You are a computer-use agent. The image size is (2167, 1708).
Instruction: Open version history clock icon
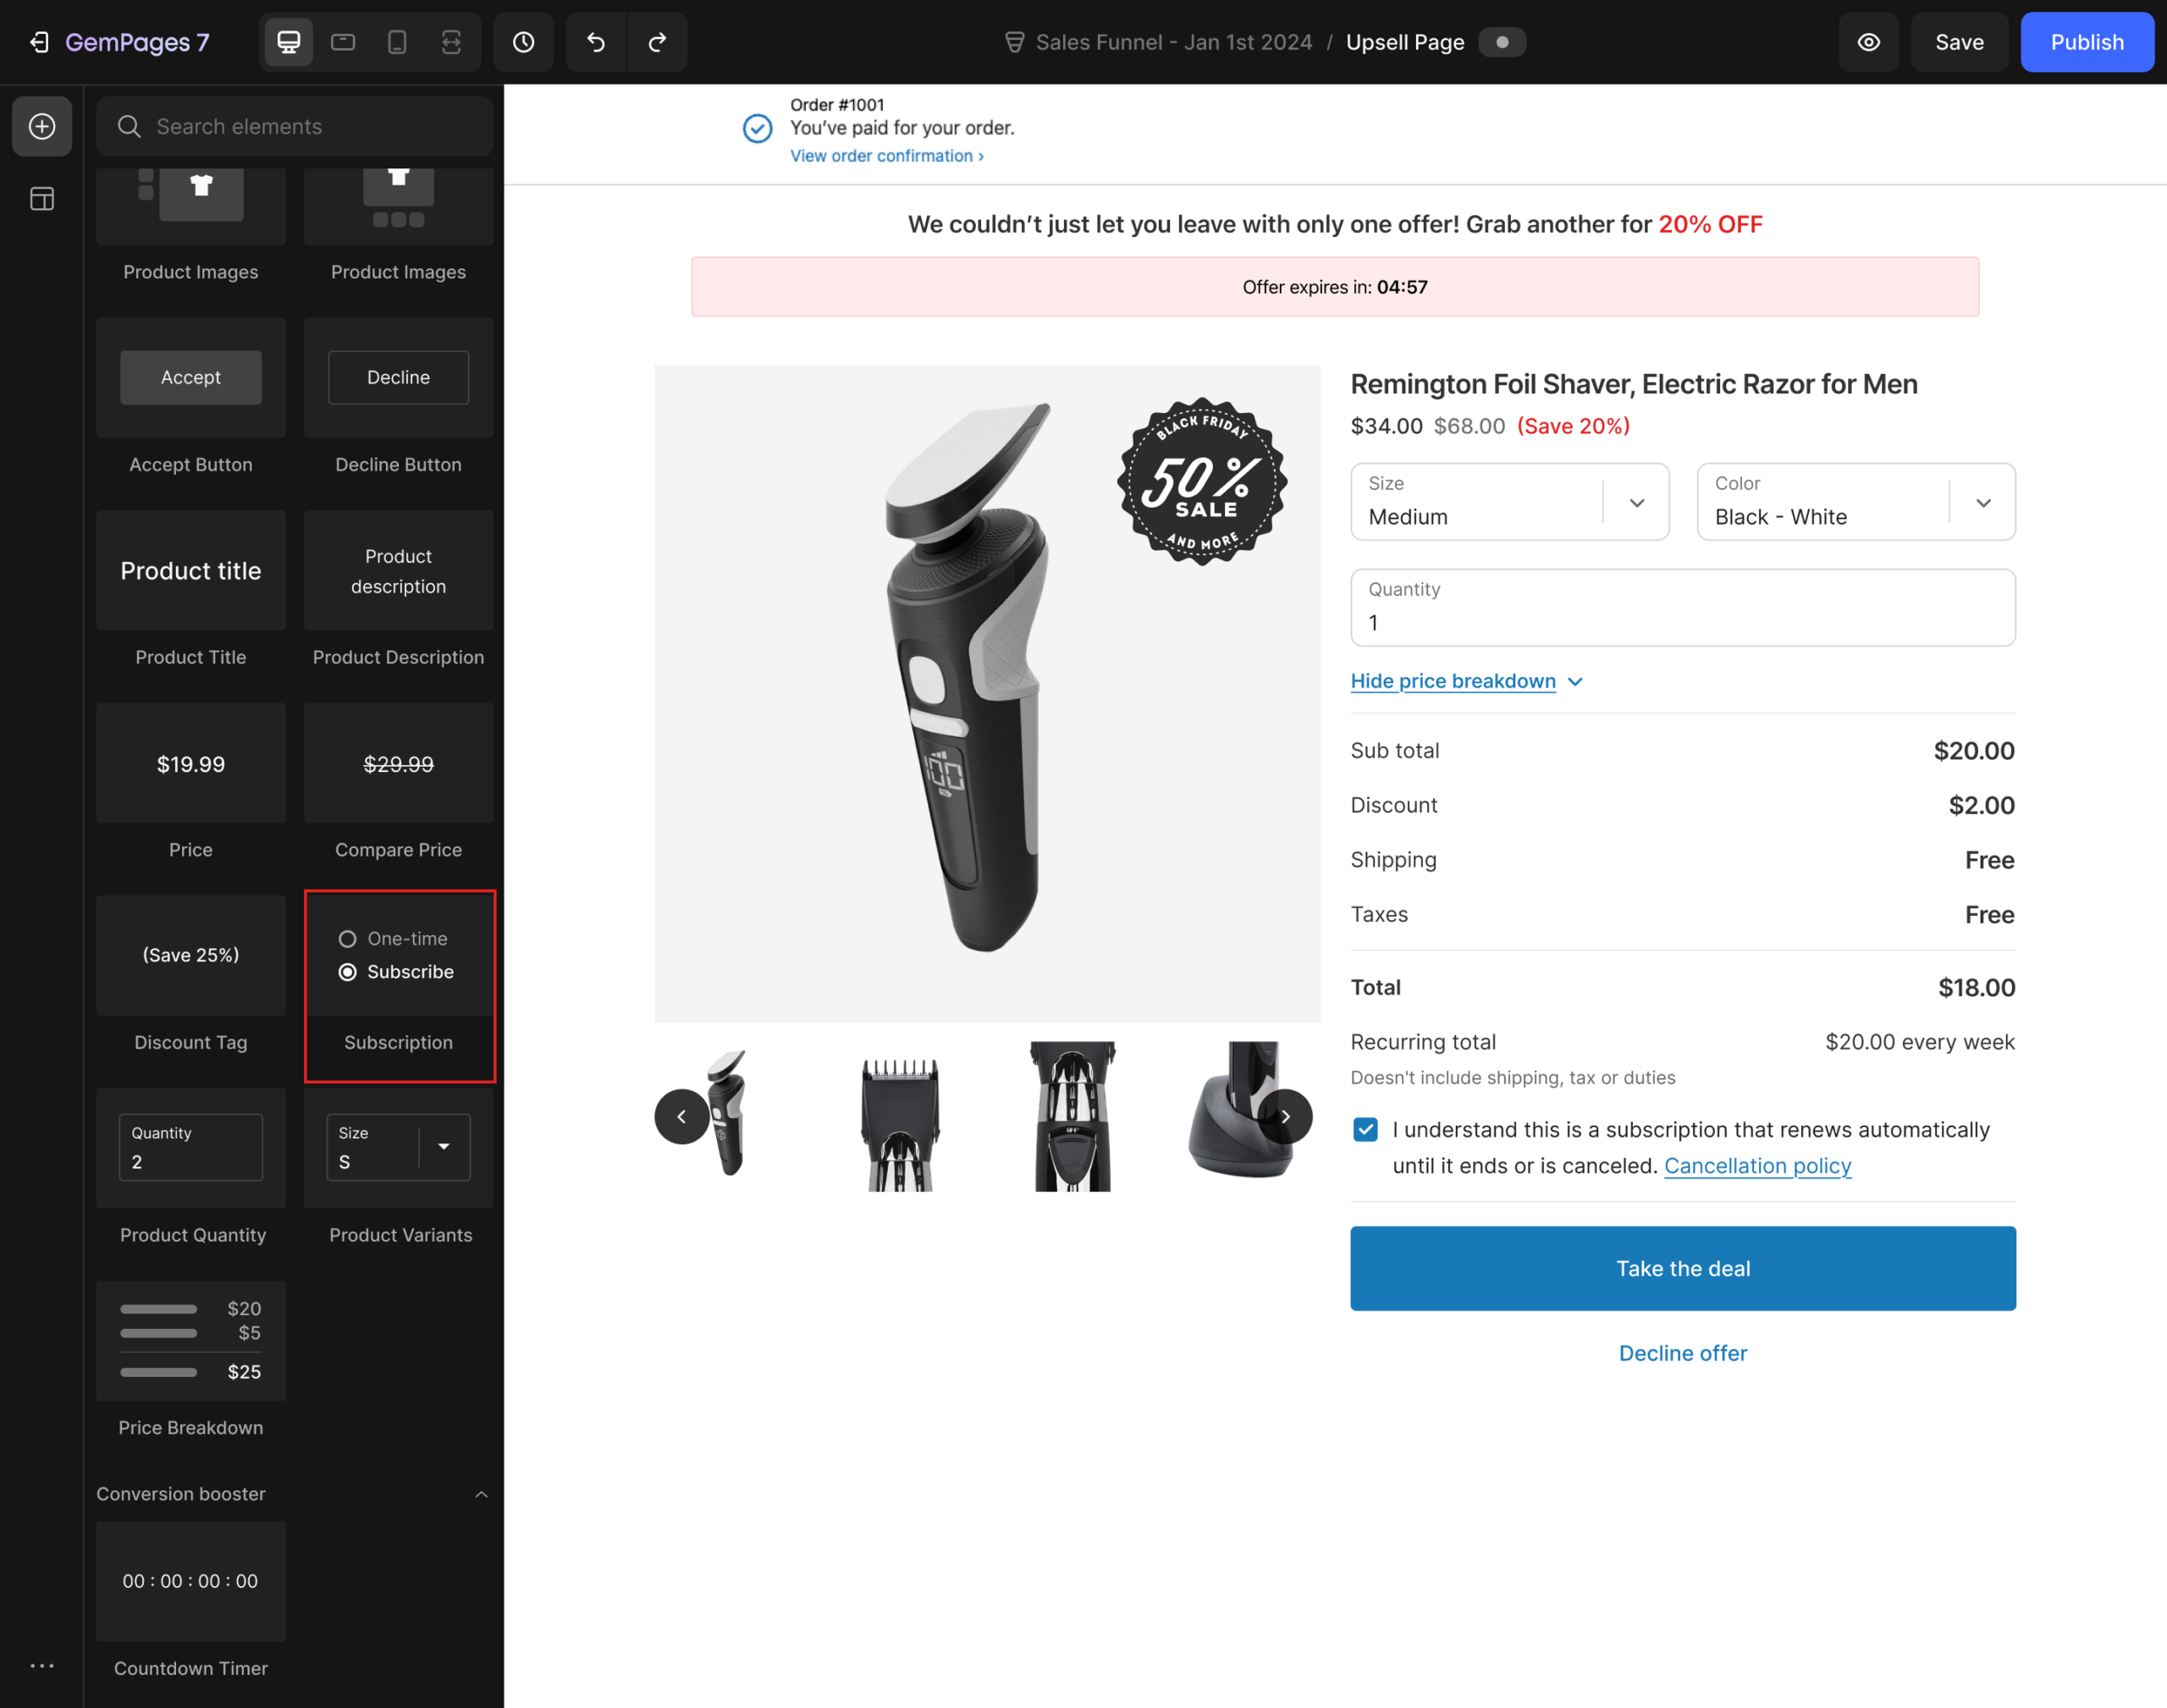coord(523,42)
